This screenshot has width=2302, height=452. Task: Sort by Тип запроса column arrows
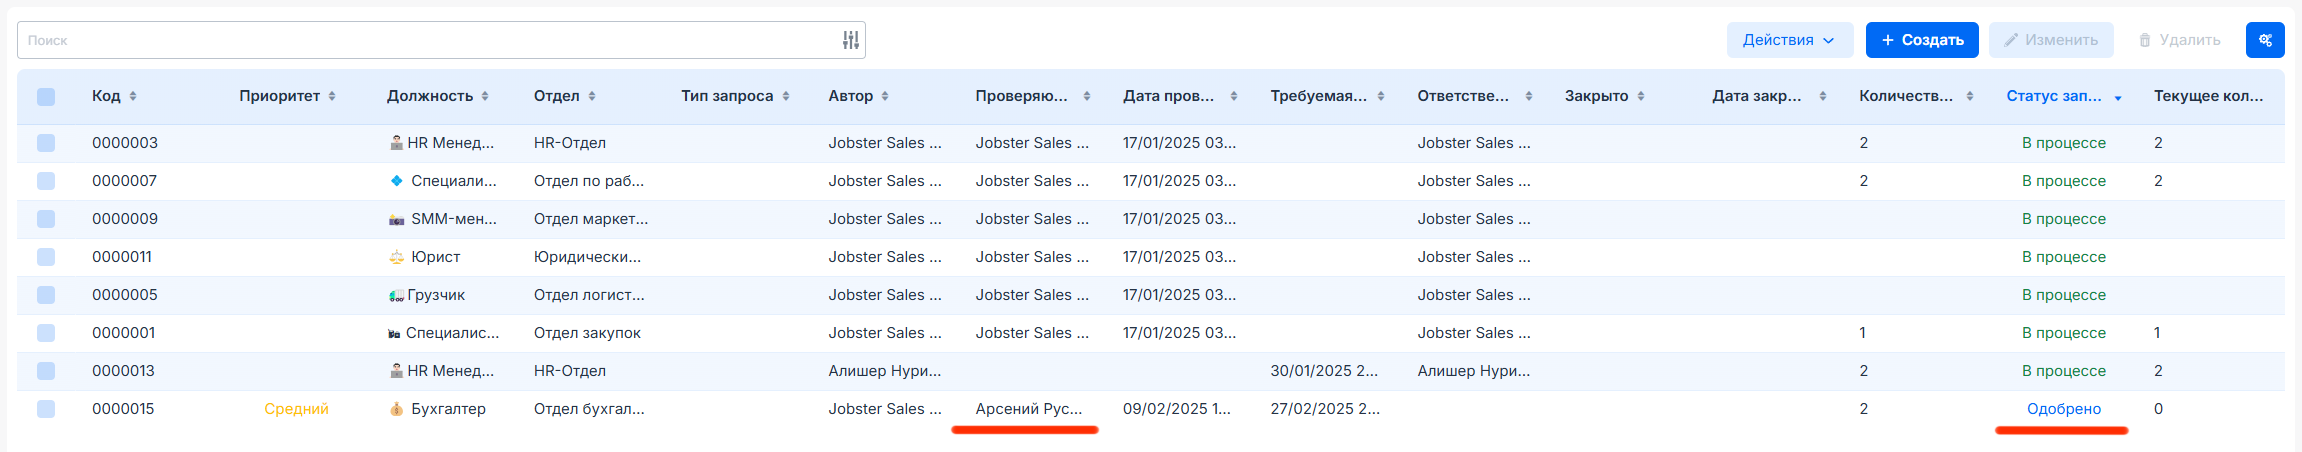pos(786,96)
